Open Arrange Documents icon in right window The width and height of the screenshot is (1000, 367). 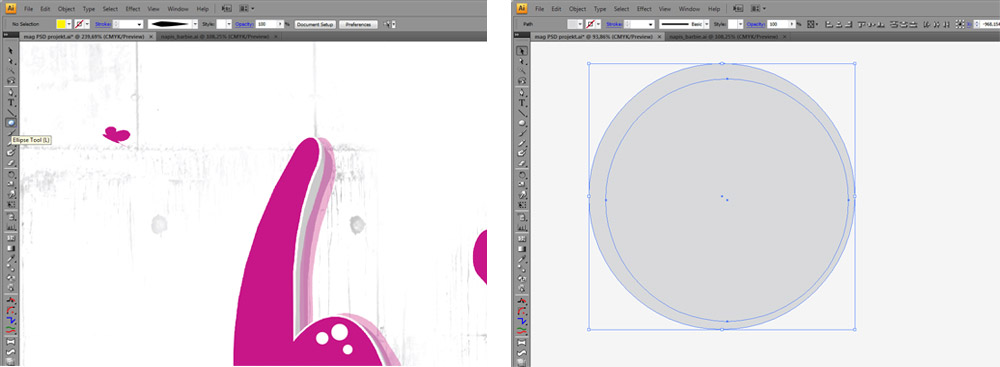pyautogui.click(x=759, y=9)
